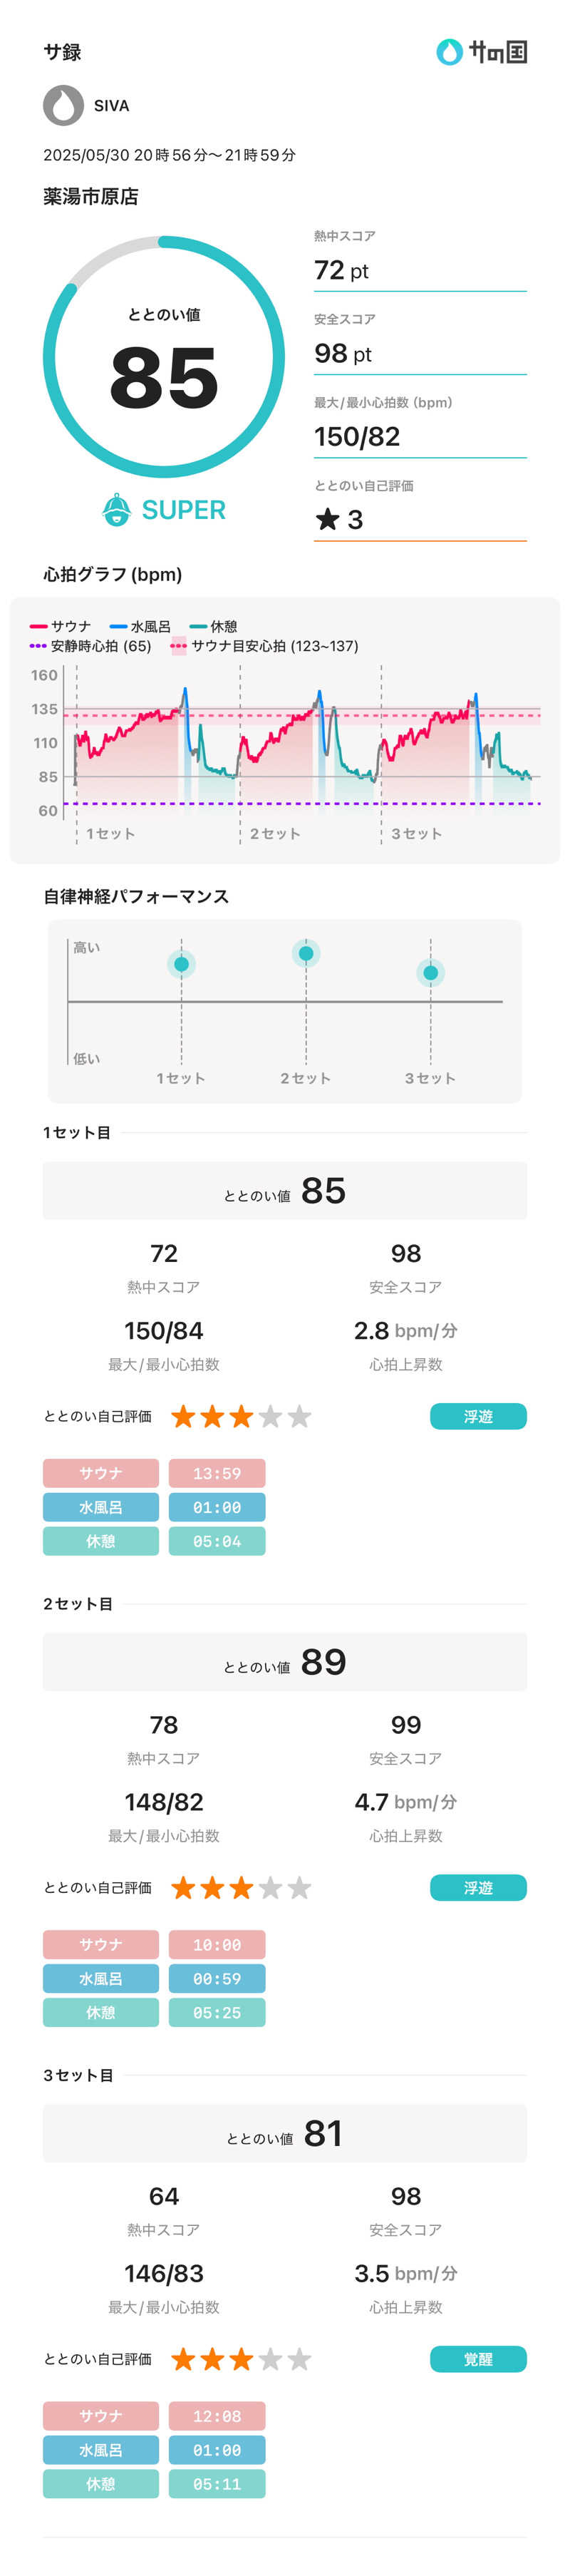Screen dimensions: 570x2576
Task: Click the SUPER mascot hat icon
Action: point(117,510)
